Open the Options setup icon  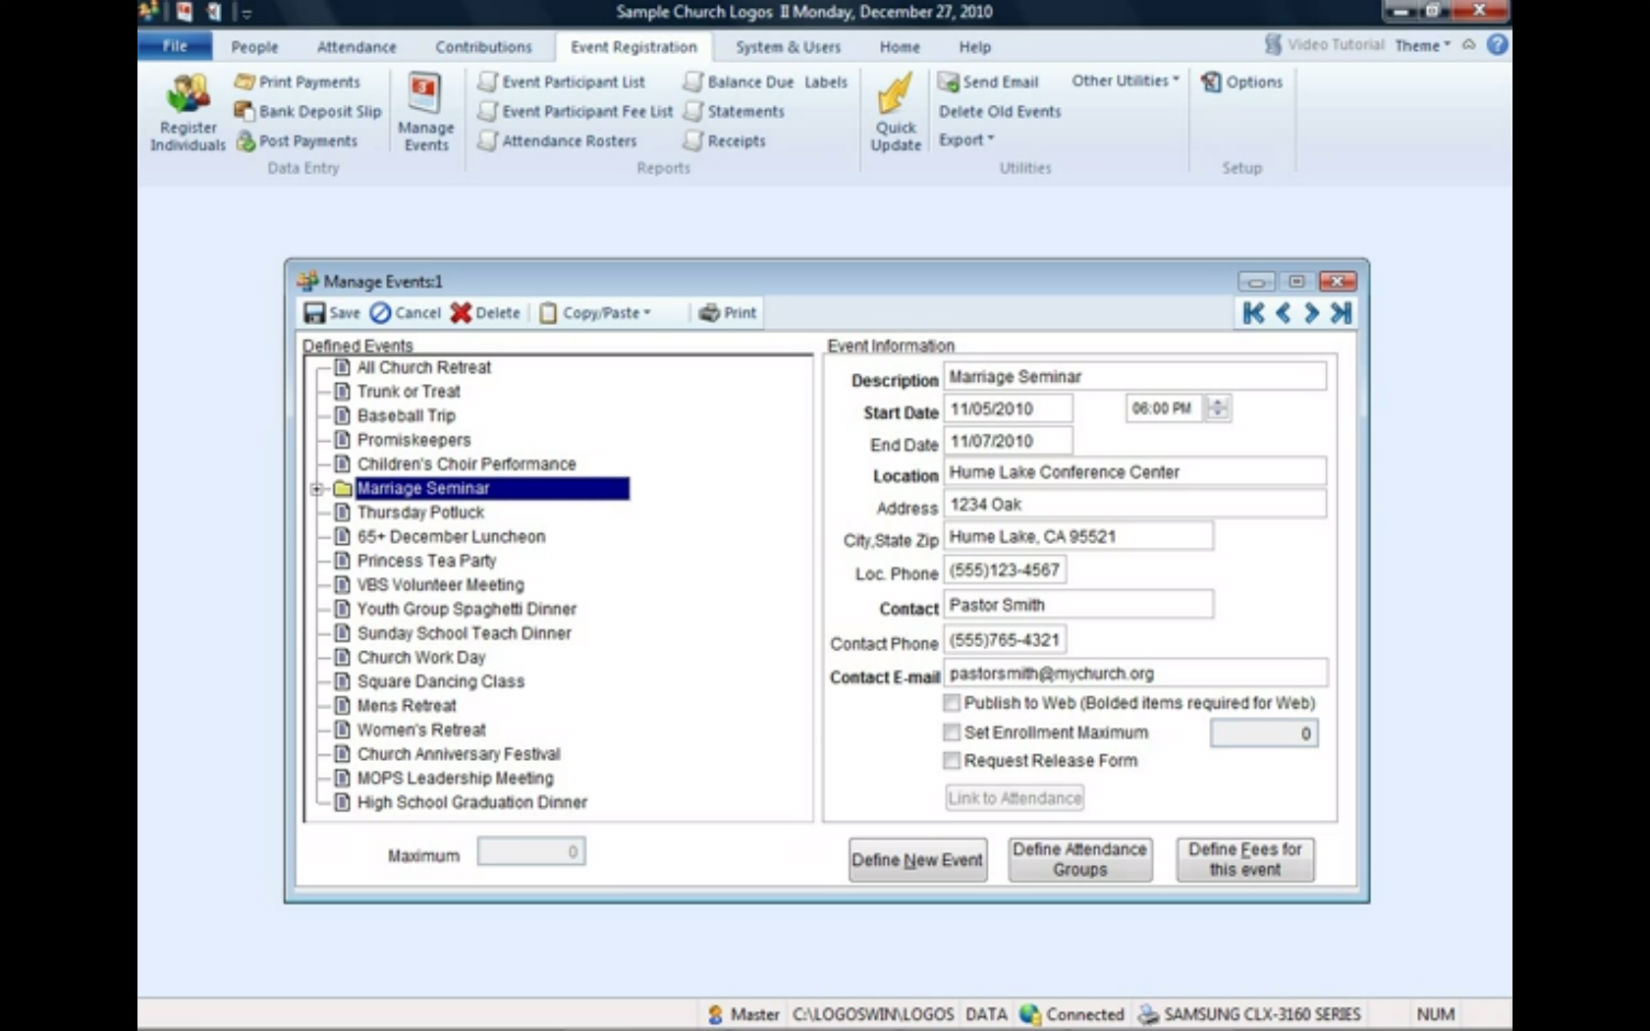tap(1242, 82)
